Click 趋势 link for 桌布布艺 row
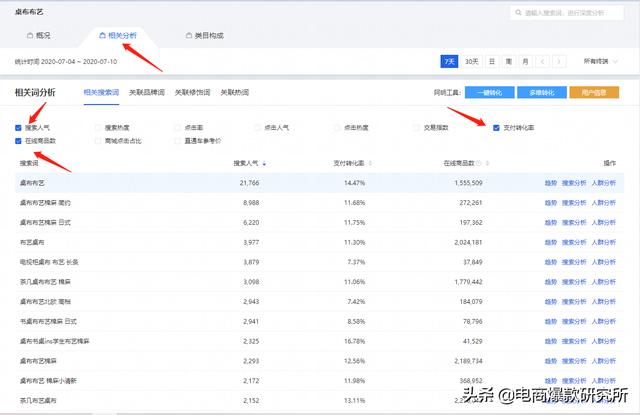The height and width of the screenshot is (415, 640). 550,183
